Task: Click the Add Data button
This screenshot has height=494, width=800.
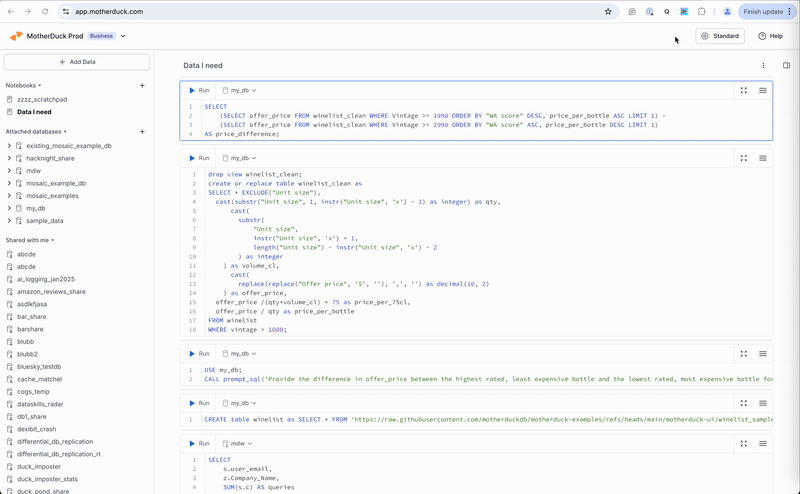Action: pyautogui.click(x=77, y=62)
